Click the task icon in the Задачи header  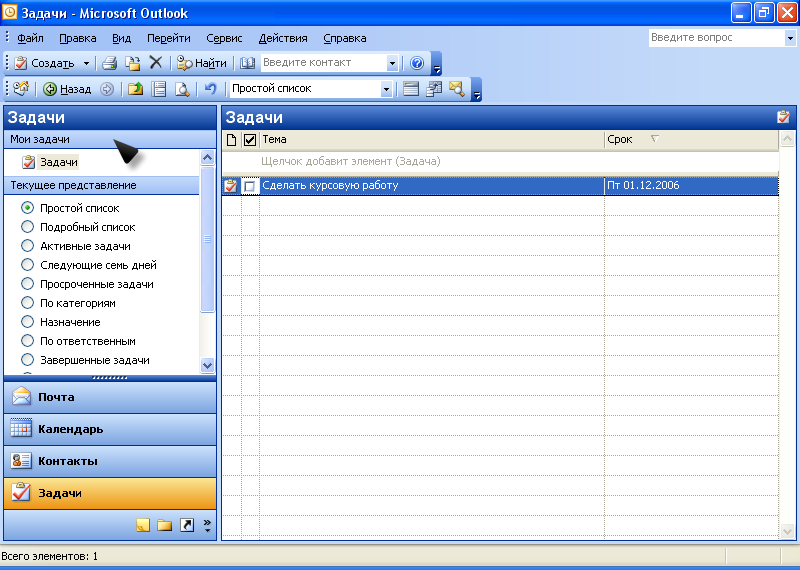coord(783,117)
